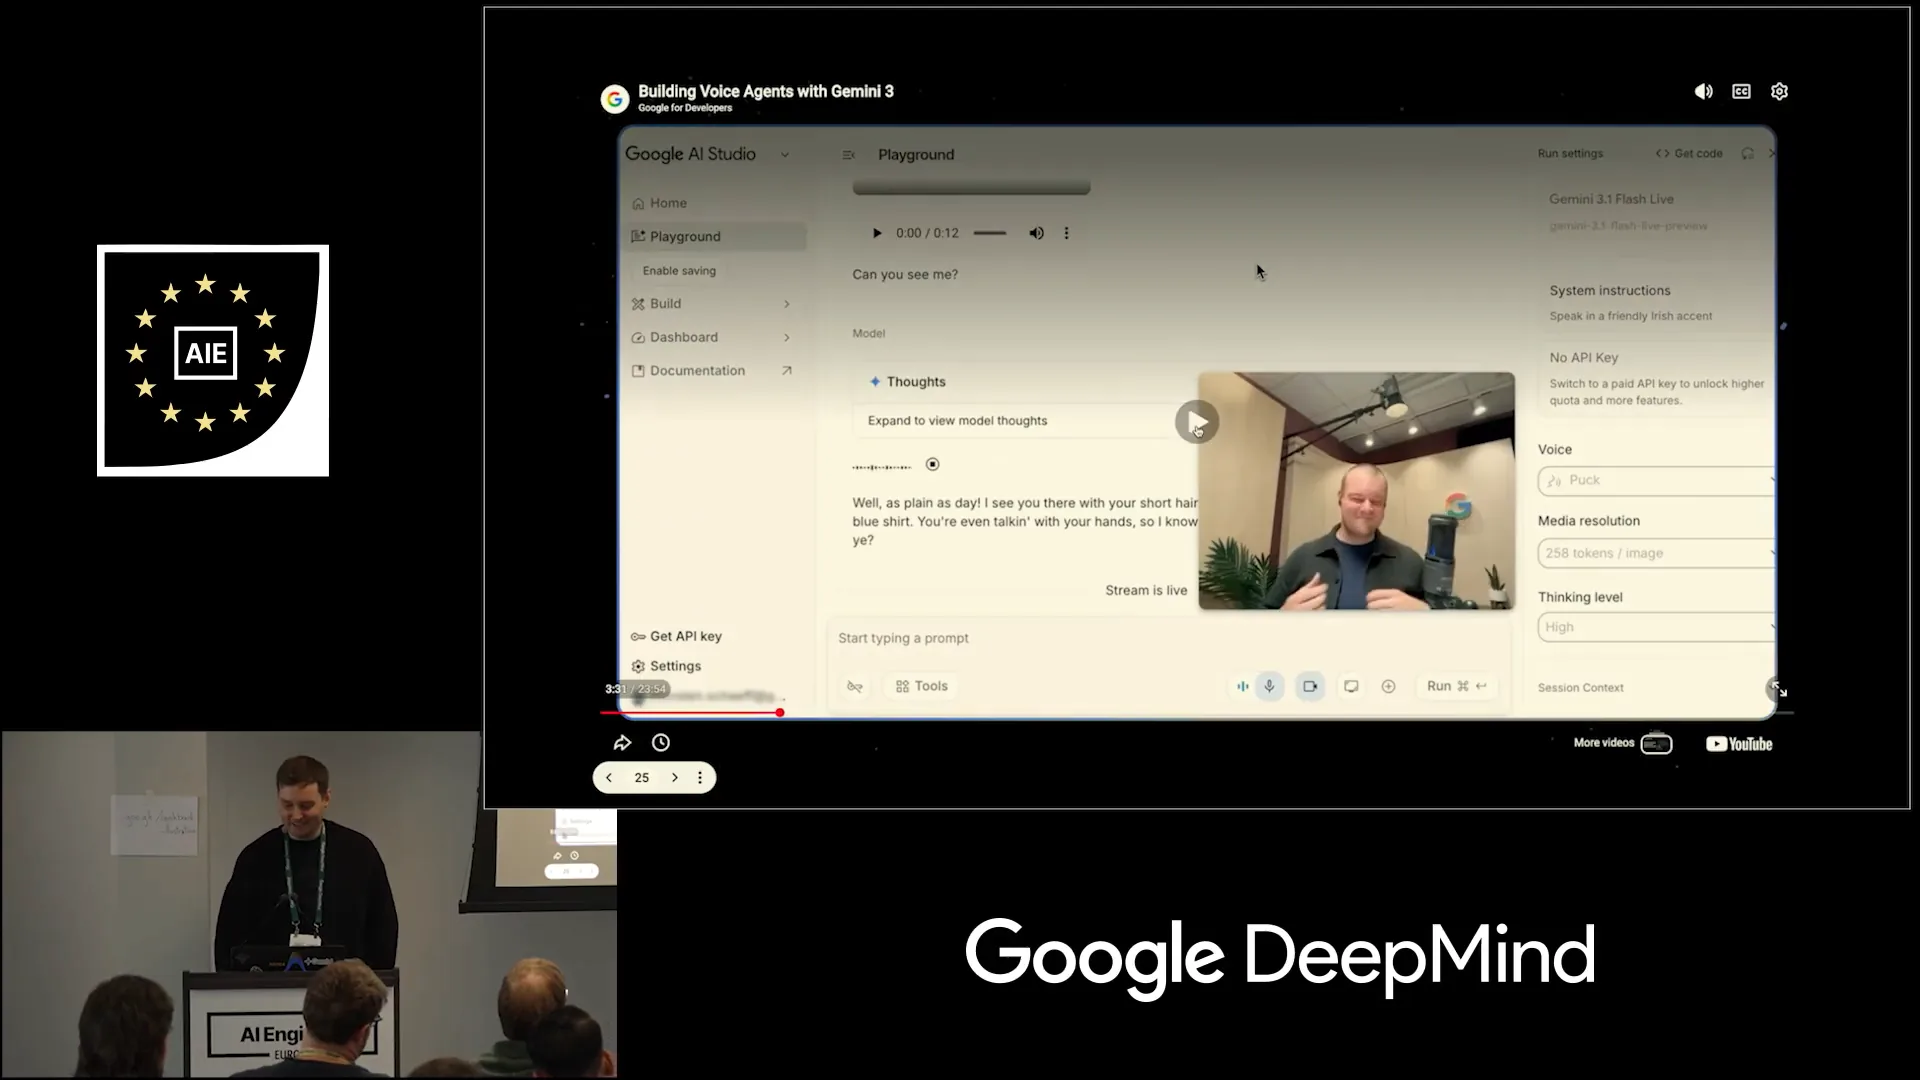Open the audio clip more options menu
The image size is (1920, 1080).
pyautogui.click(x=1066, y=233)
